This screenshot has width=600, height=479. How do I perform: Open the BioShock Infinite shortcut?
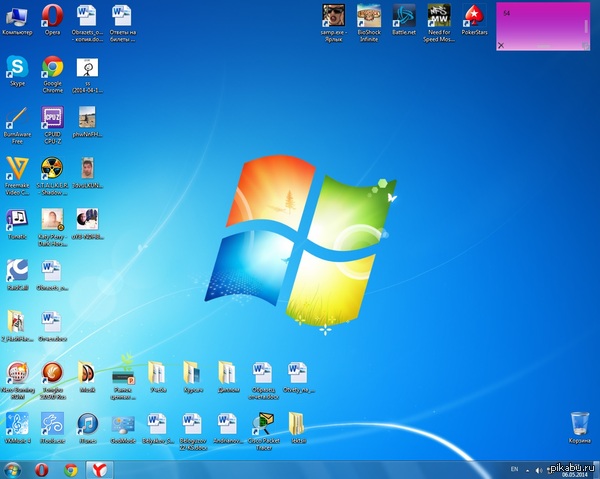[x=368, y=16]
